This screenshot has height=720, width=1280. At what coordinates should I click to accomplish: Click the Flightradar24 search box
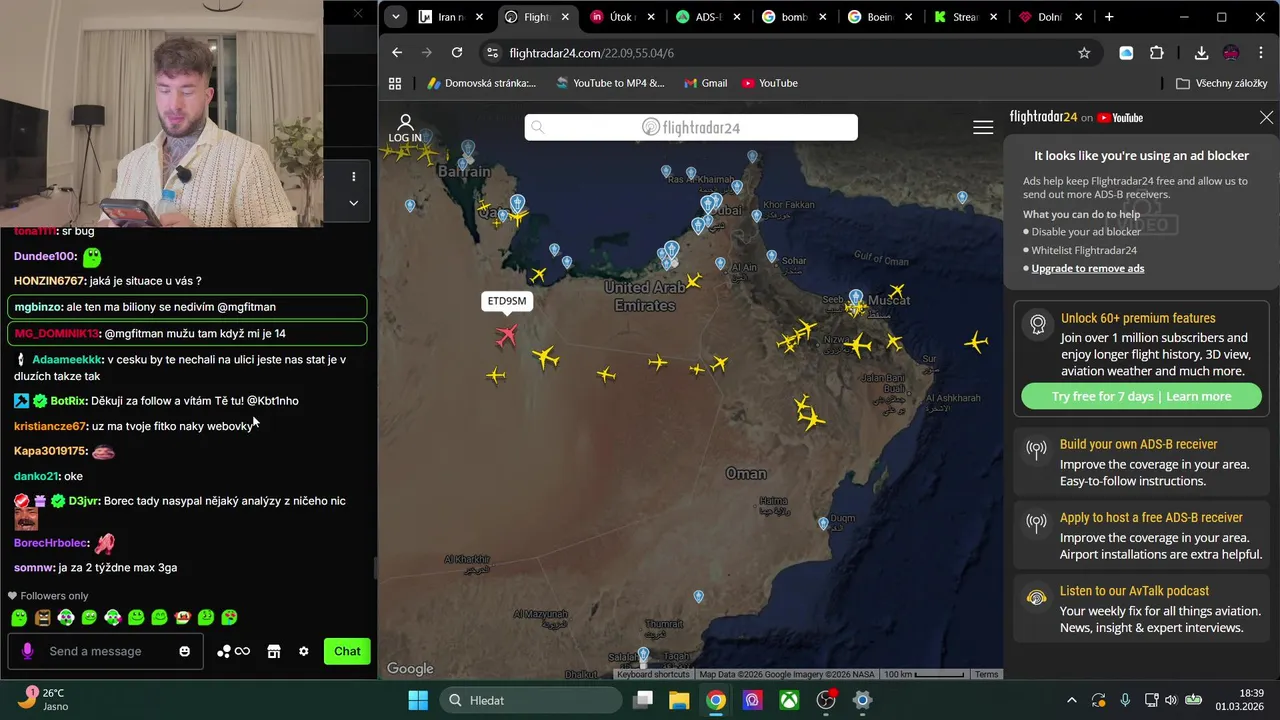click(x=691, y=127)
